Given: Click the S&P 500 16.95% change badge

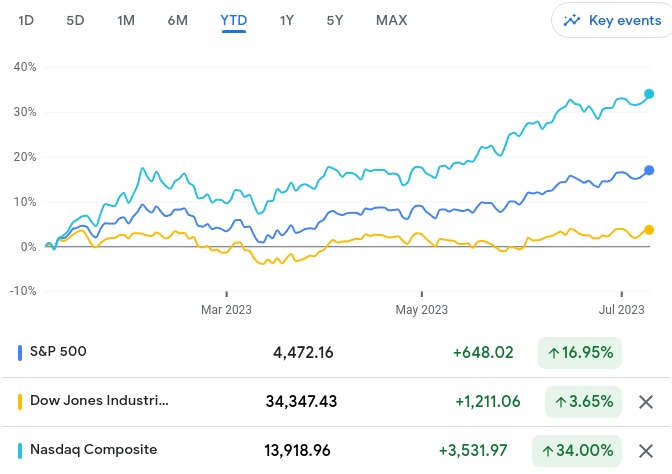Looking at the screenshot, I should click(x=580, y=353).
